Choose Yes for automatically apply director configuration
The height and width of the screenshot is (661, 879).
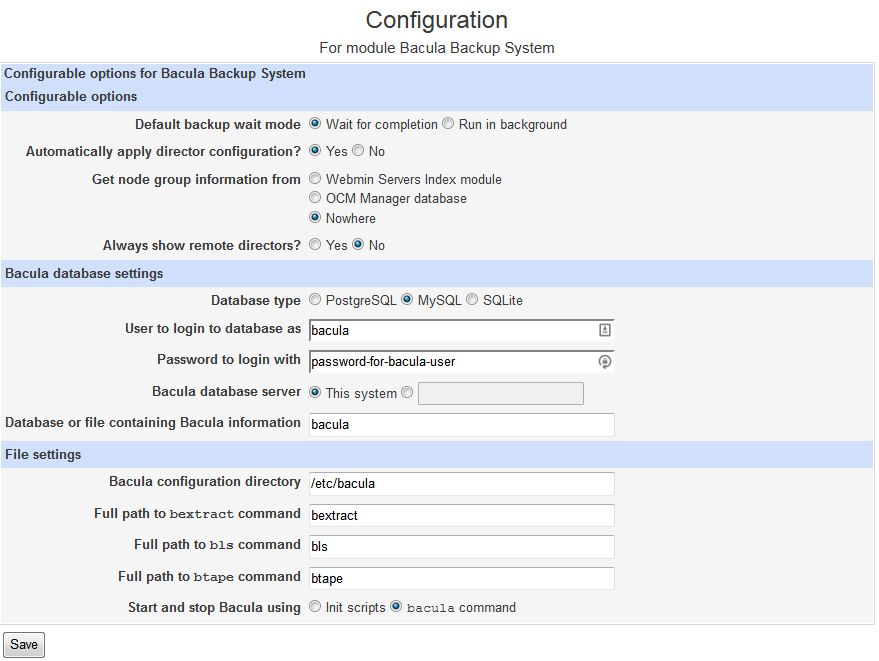[x=315, y=150]
